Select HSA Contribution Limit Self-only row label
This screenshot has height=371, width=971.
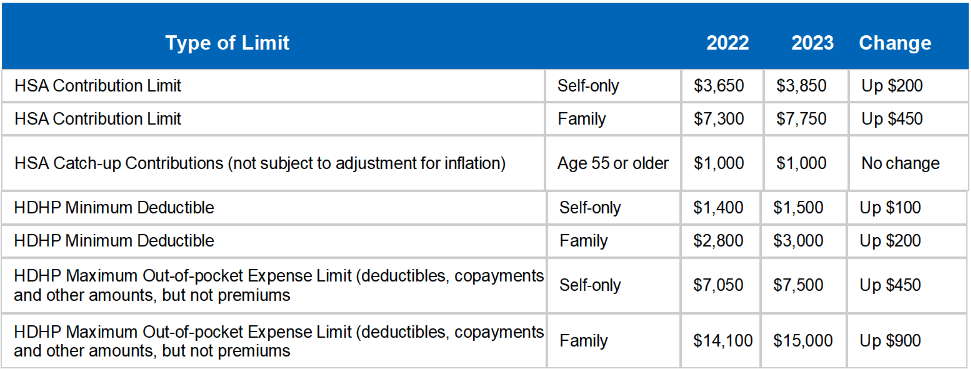tap(98, 85)
